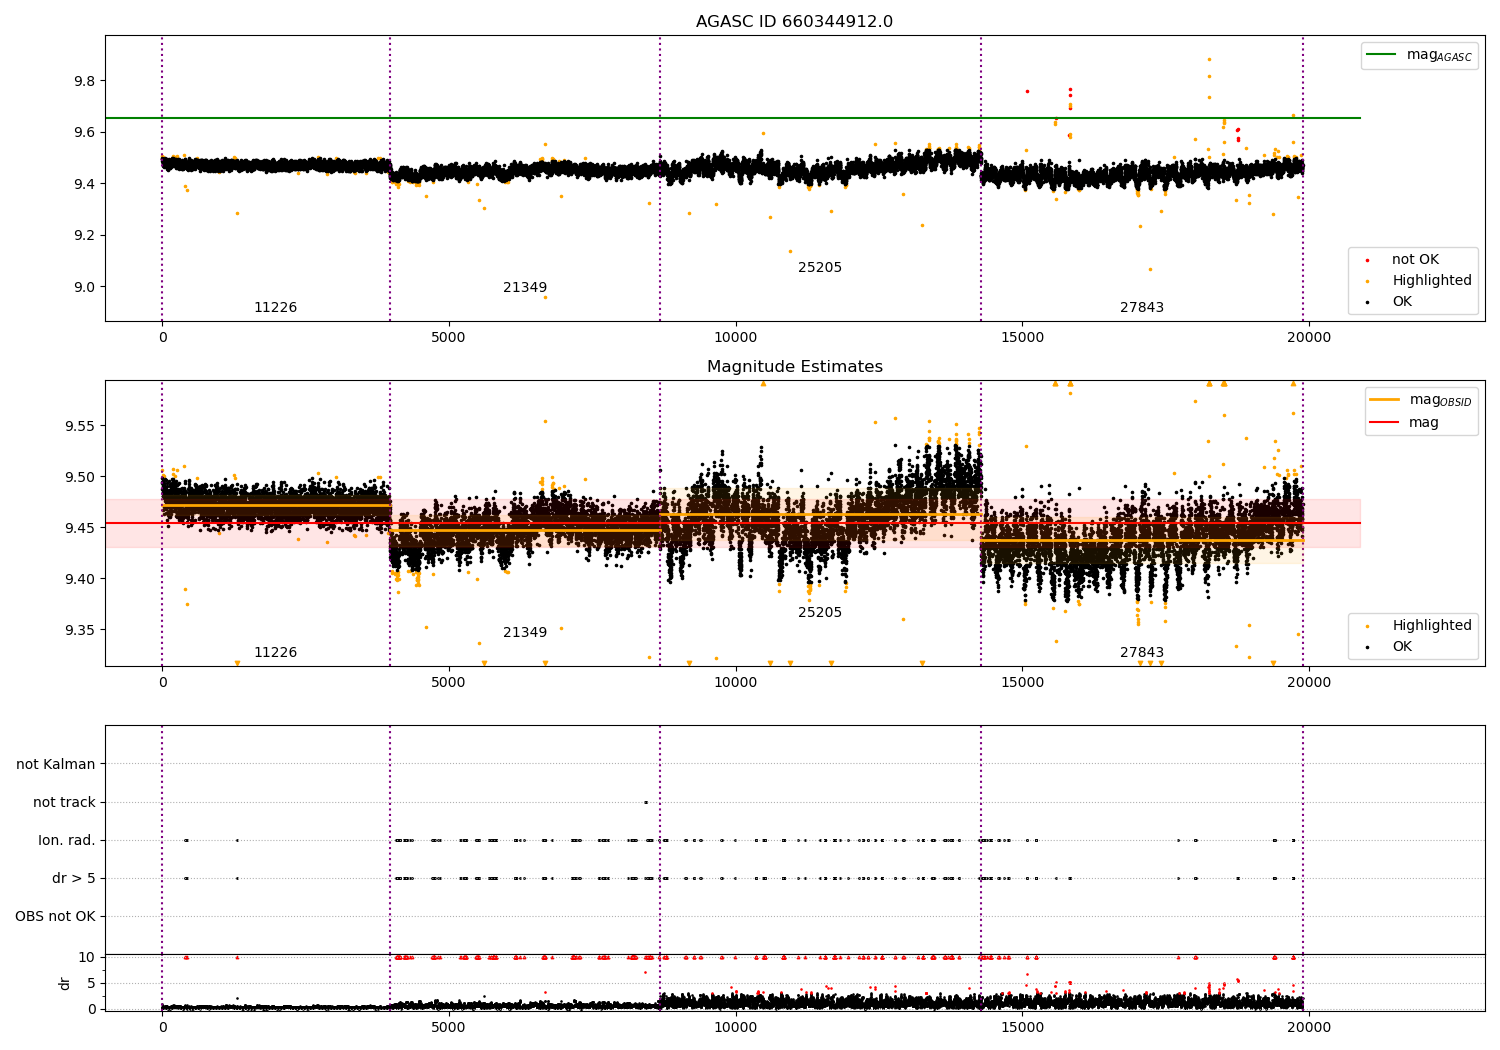Screen dimensions: 1500x1050
Task: Click the 9.45 y-axis tick label
Action: [80, 528]
